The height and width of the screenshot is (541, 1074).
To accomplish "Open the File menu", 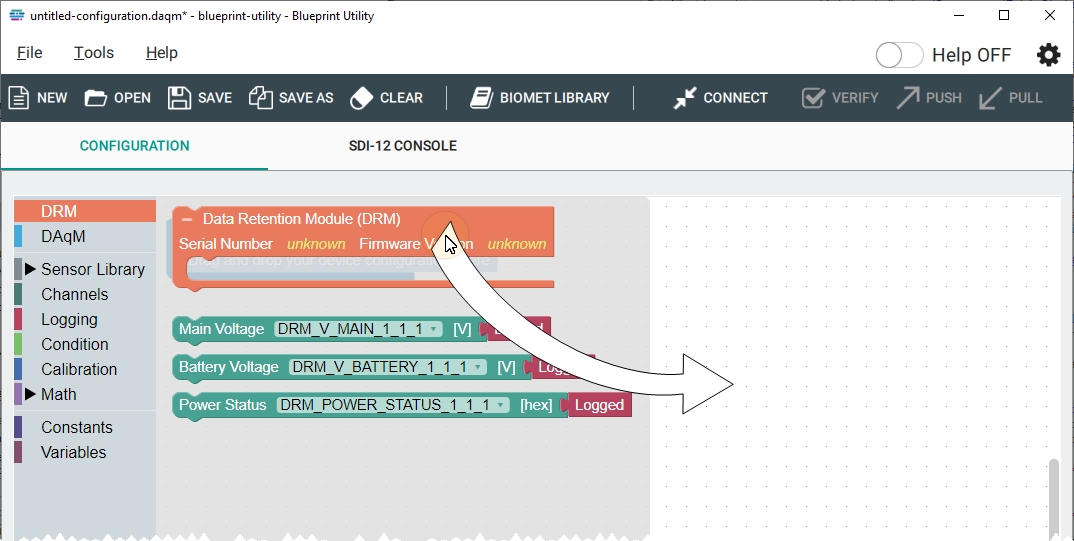I will [x=30, y=53].
